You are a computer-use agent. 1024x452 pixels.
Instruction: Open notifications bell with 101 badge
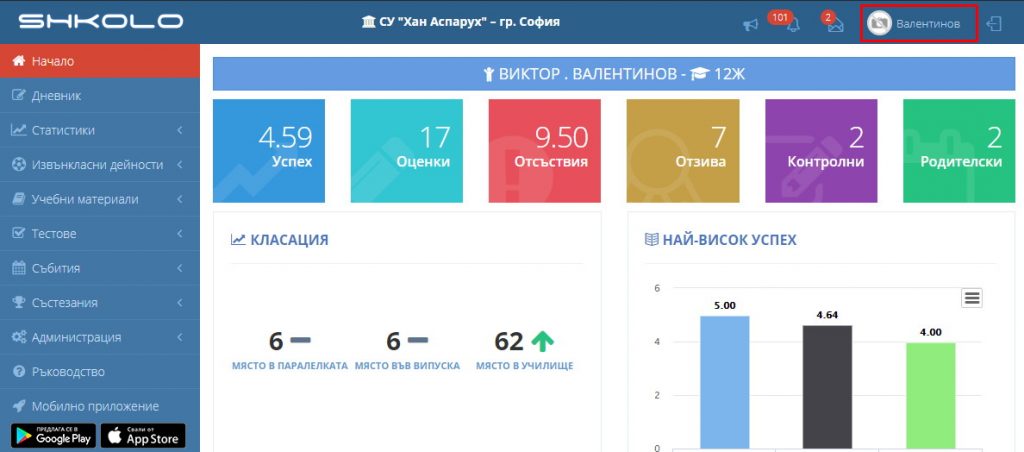tap(793, 25)
